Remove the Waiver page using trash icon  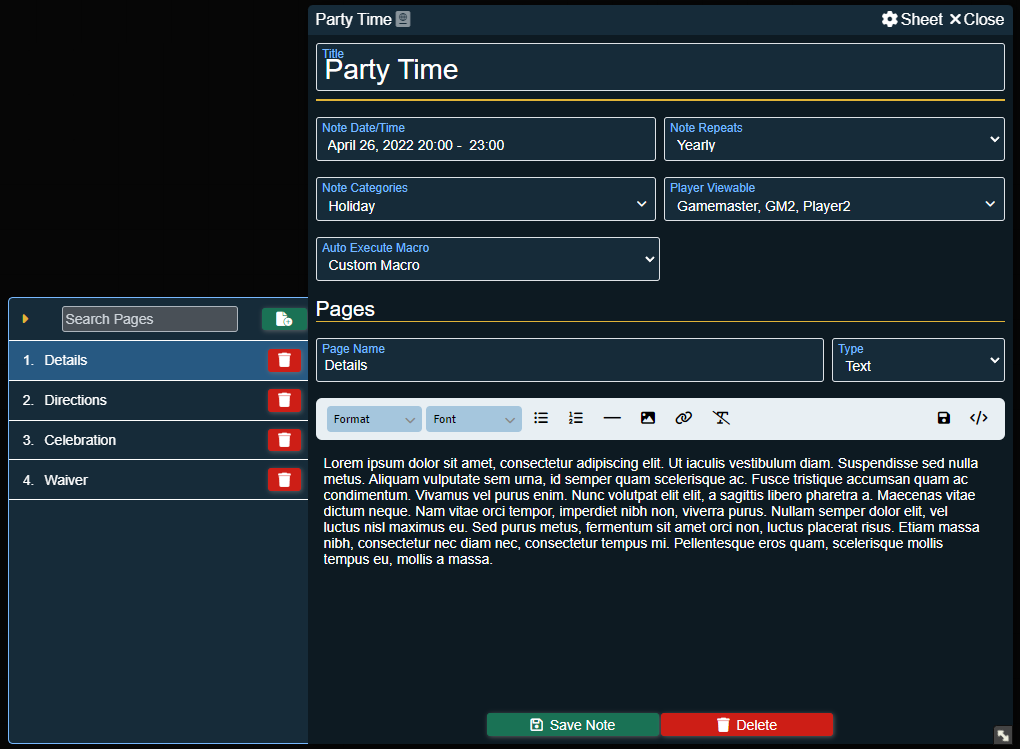tap(284, 480)
